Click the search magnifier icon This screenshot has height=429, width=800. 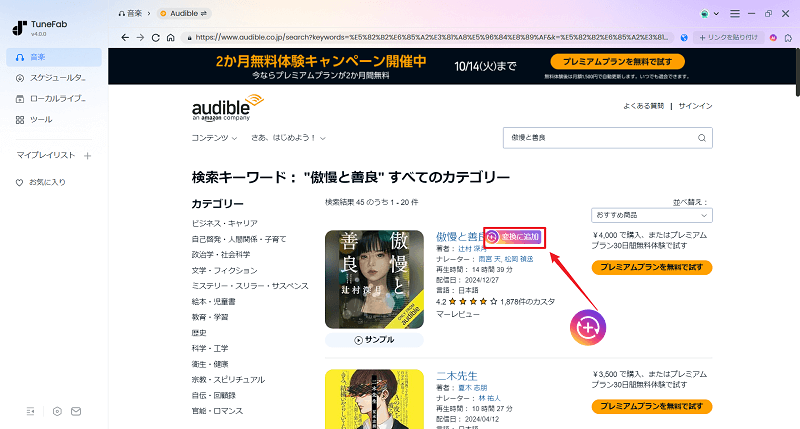click(702, 138)
